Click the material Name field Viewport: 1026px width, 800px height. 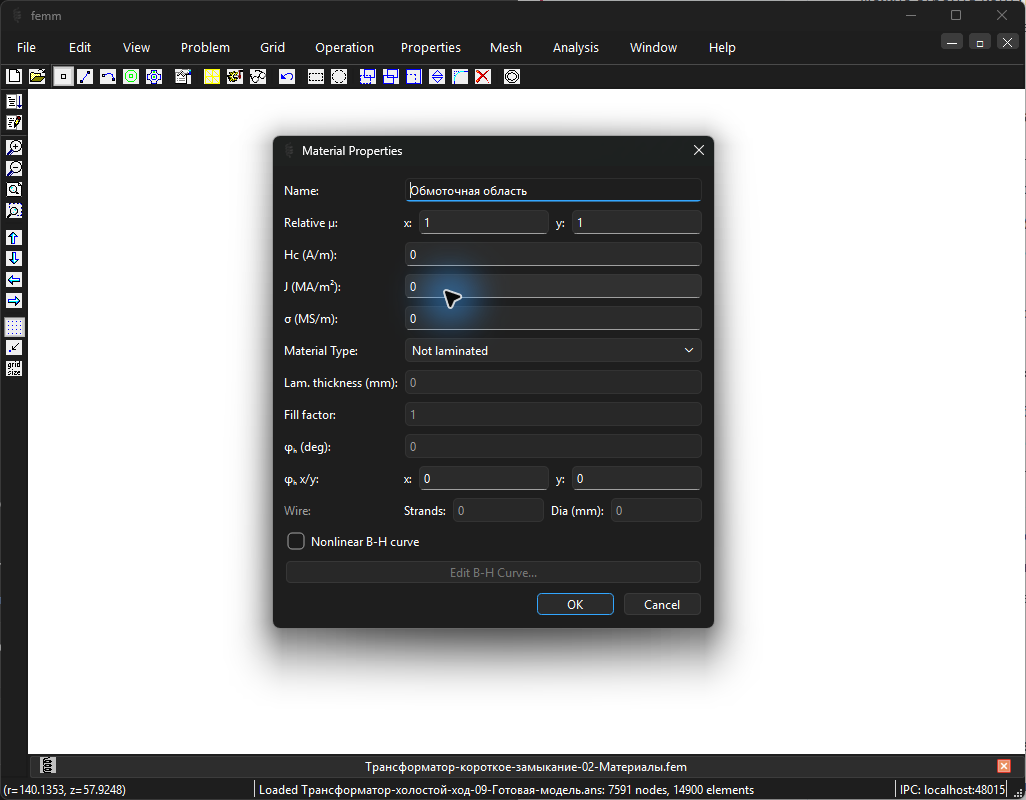click(x=553, y=190)
